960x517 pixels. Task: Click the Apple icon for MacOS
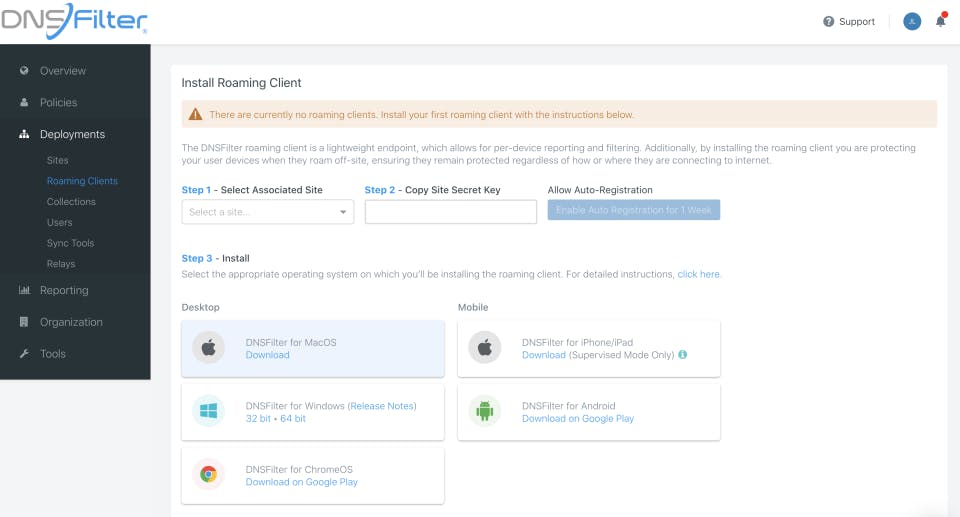[208, 348]
